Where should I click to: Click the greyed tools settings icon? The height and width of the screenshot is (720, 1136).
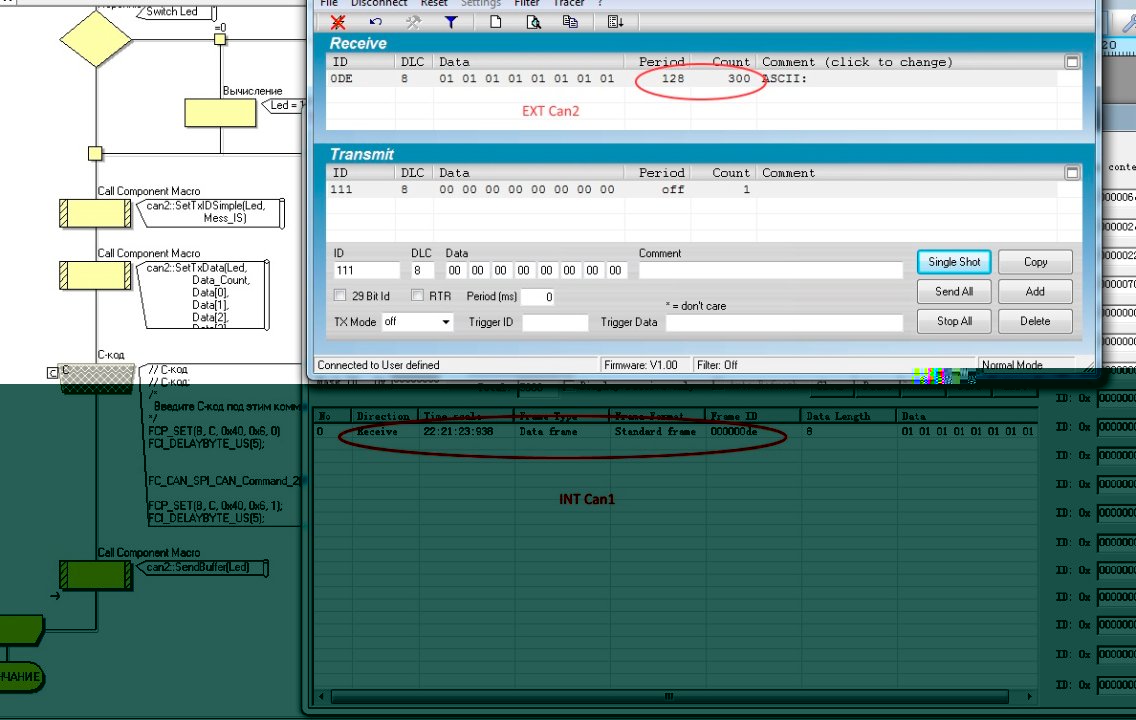point(413,22)
